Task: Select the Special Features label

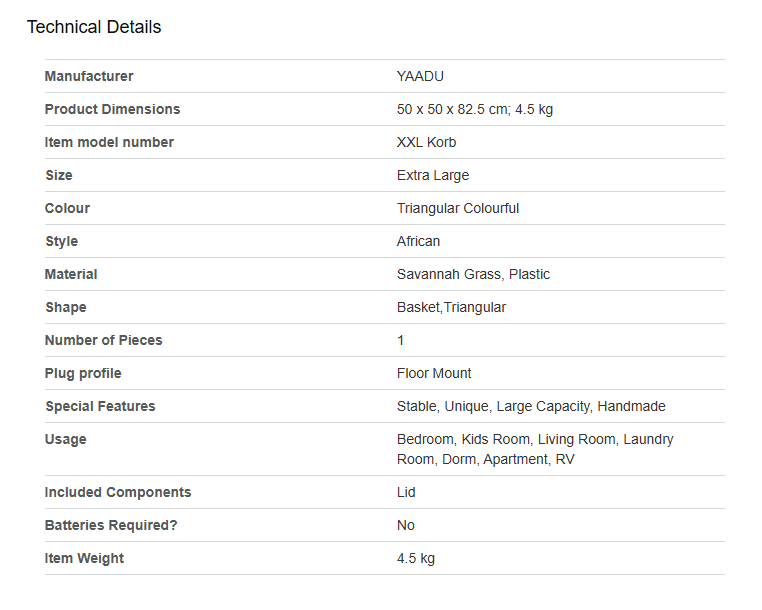Action: coord(100,406)
